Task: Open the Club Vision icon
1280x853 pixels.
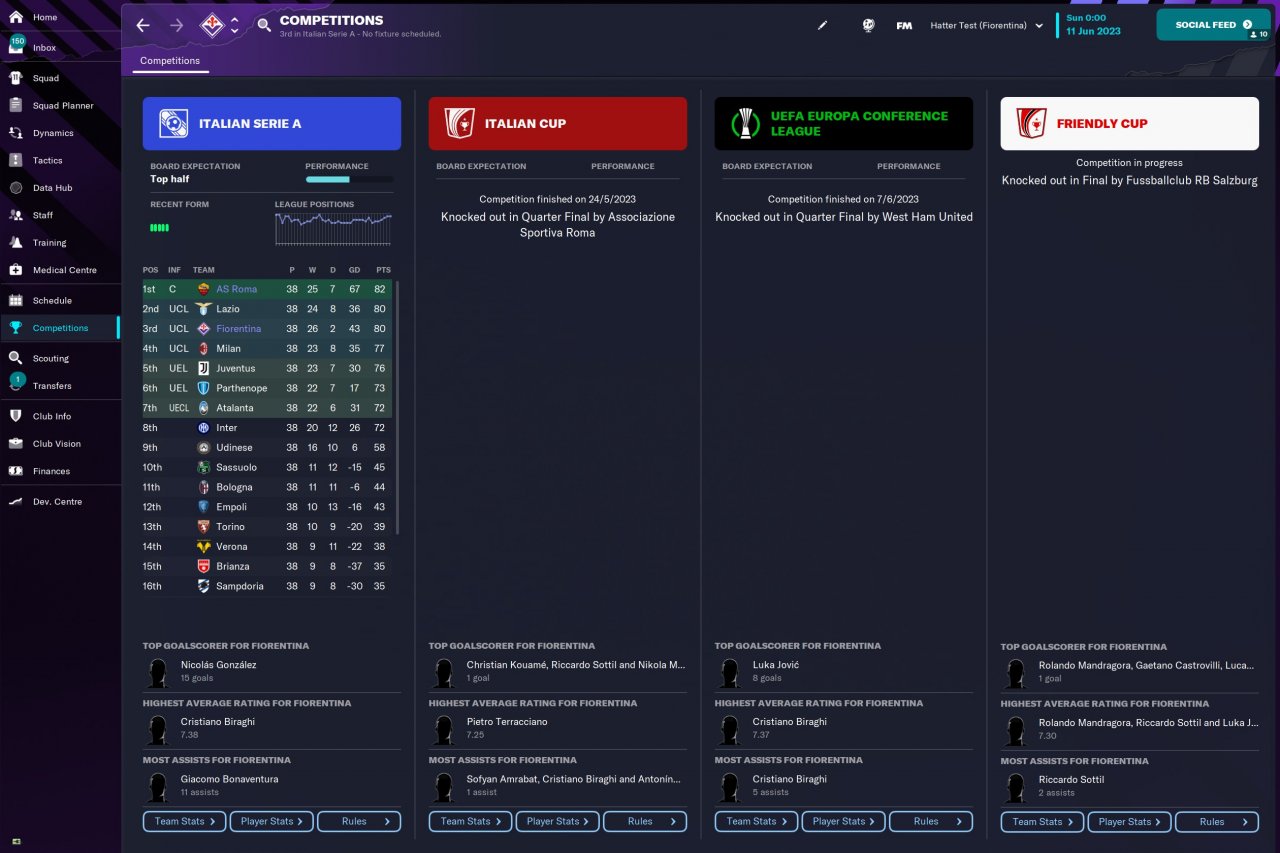Action: (16, 444)
